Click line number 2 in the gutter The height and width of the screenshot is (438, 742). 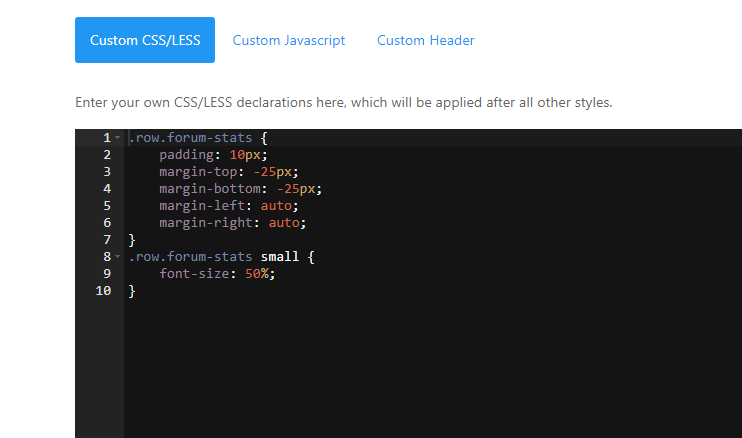(x=106, y=154)
